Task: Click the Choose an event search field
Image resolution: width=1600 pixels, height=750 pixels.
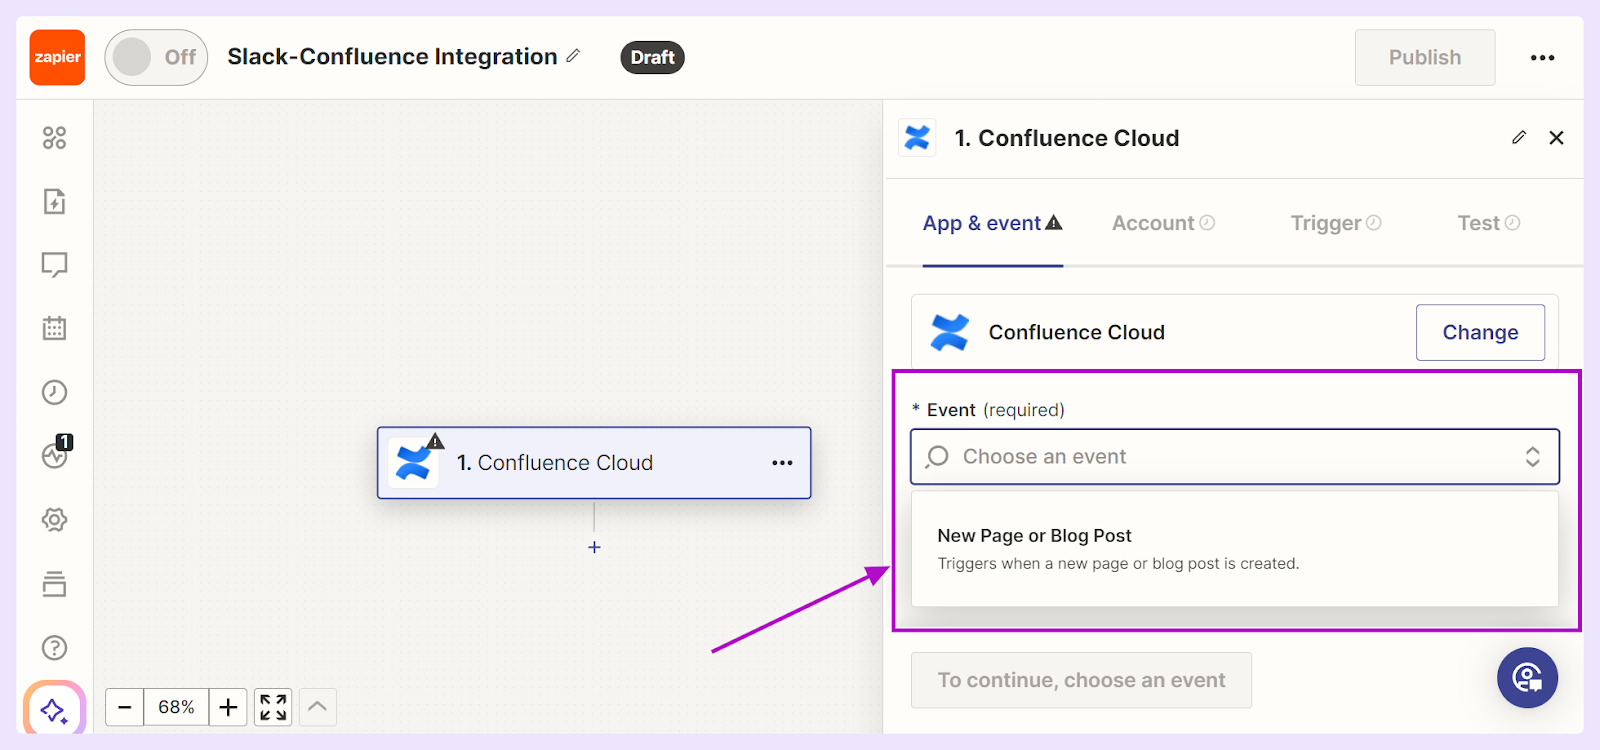Action: coord(1235,457)
